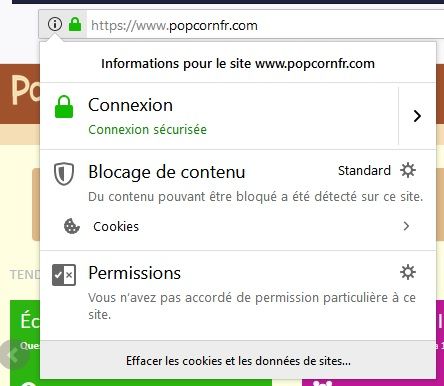Click the green lock icon beside Connexion
The image size is (444, 386).
click(64, 107)
